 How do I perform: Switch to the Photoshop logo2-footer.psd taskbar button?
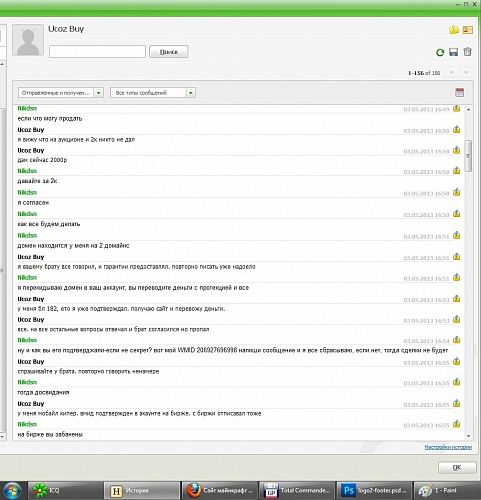(x=374, y=491)
